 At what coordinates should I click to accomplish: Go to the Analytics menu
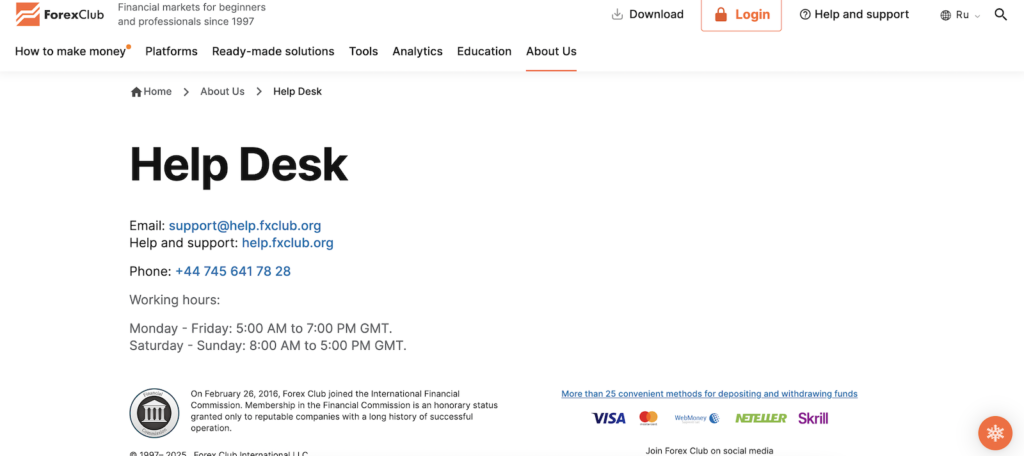coord(417,51)
